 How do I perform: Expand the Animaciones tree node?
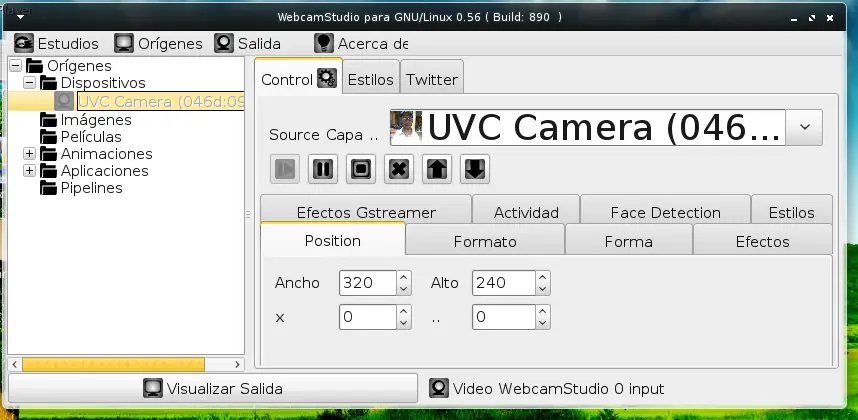tap(30, 154)
